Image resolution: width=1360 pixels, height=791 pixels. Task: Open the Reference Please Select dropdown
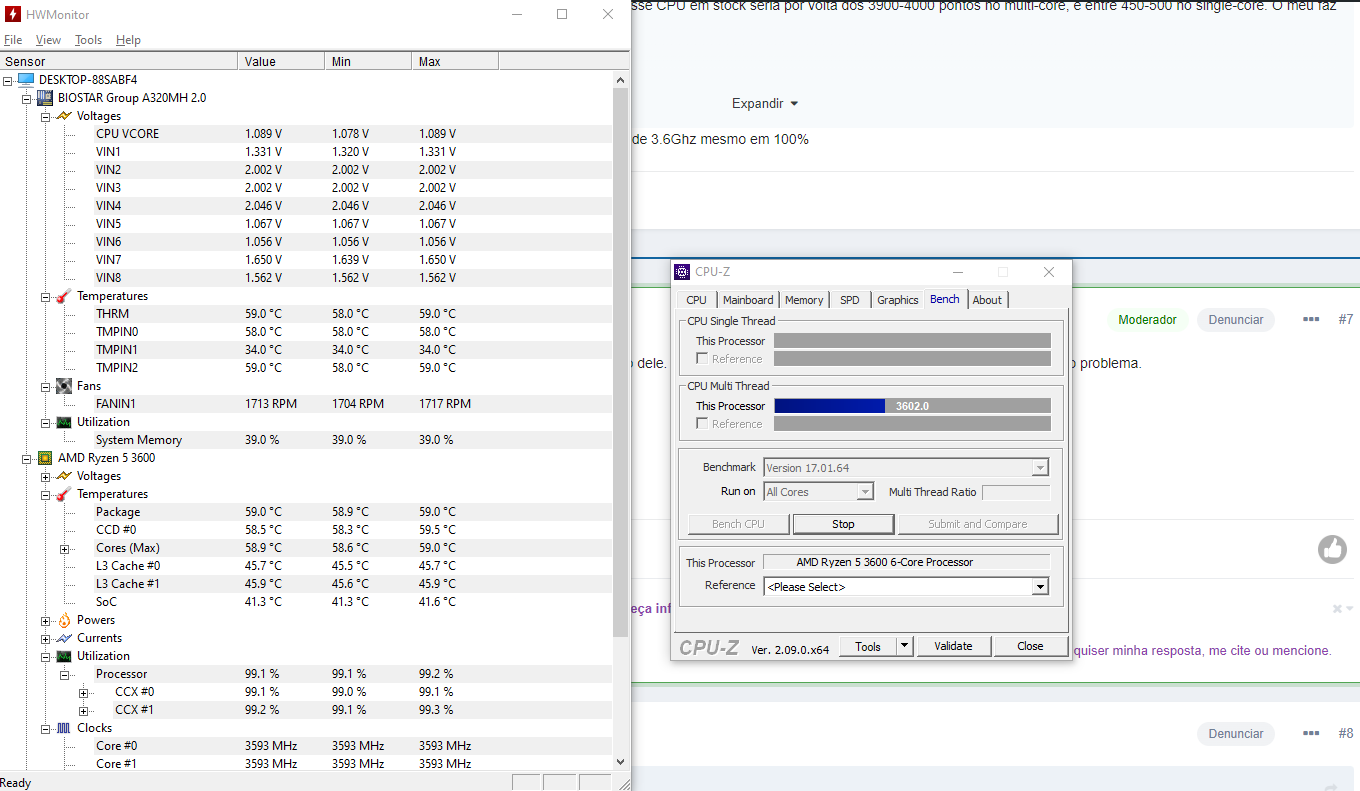coord(1040,587)
